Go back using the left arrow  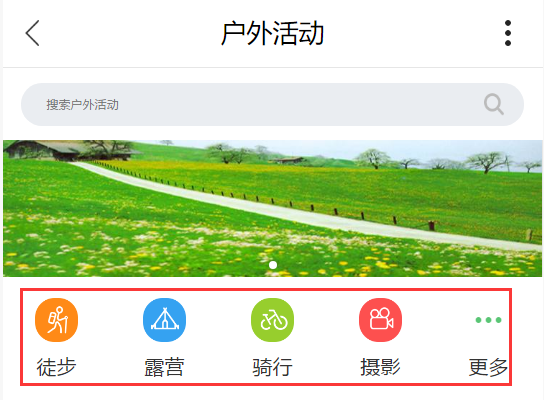tap(32, 33)
